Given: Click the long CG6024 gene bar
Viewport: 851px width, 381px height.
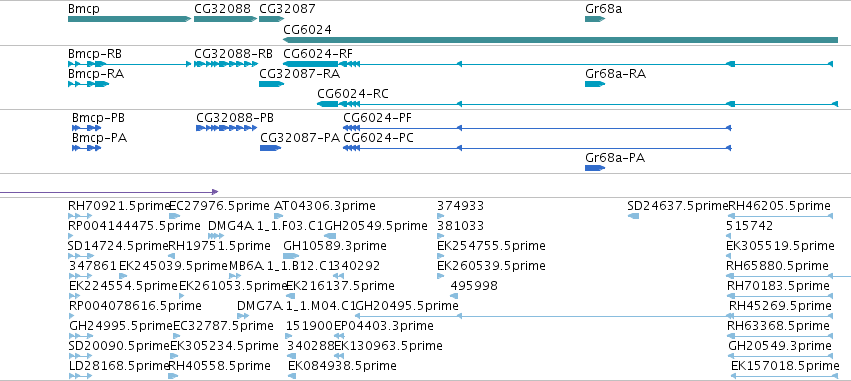Looking at the screenshot, I should coord(561,40).
